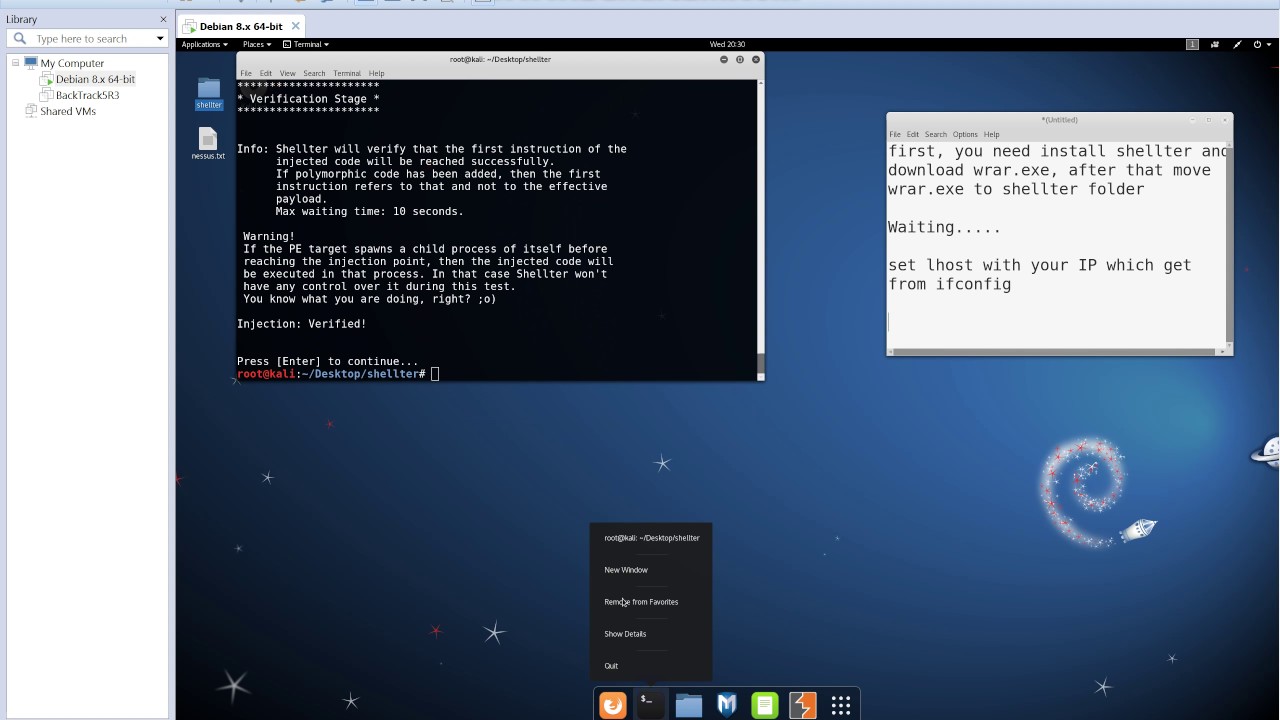Open the terminal View menu
This screenshot has height=720, width=1280.
[x=287, y=73]
